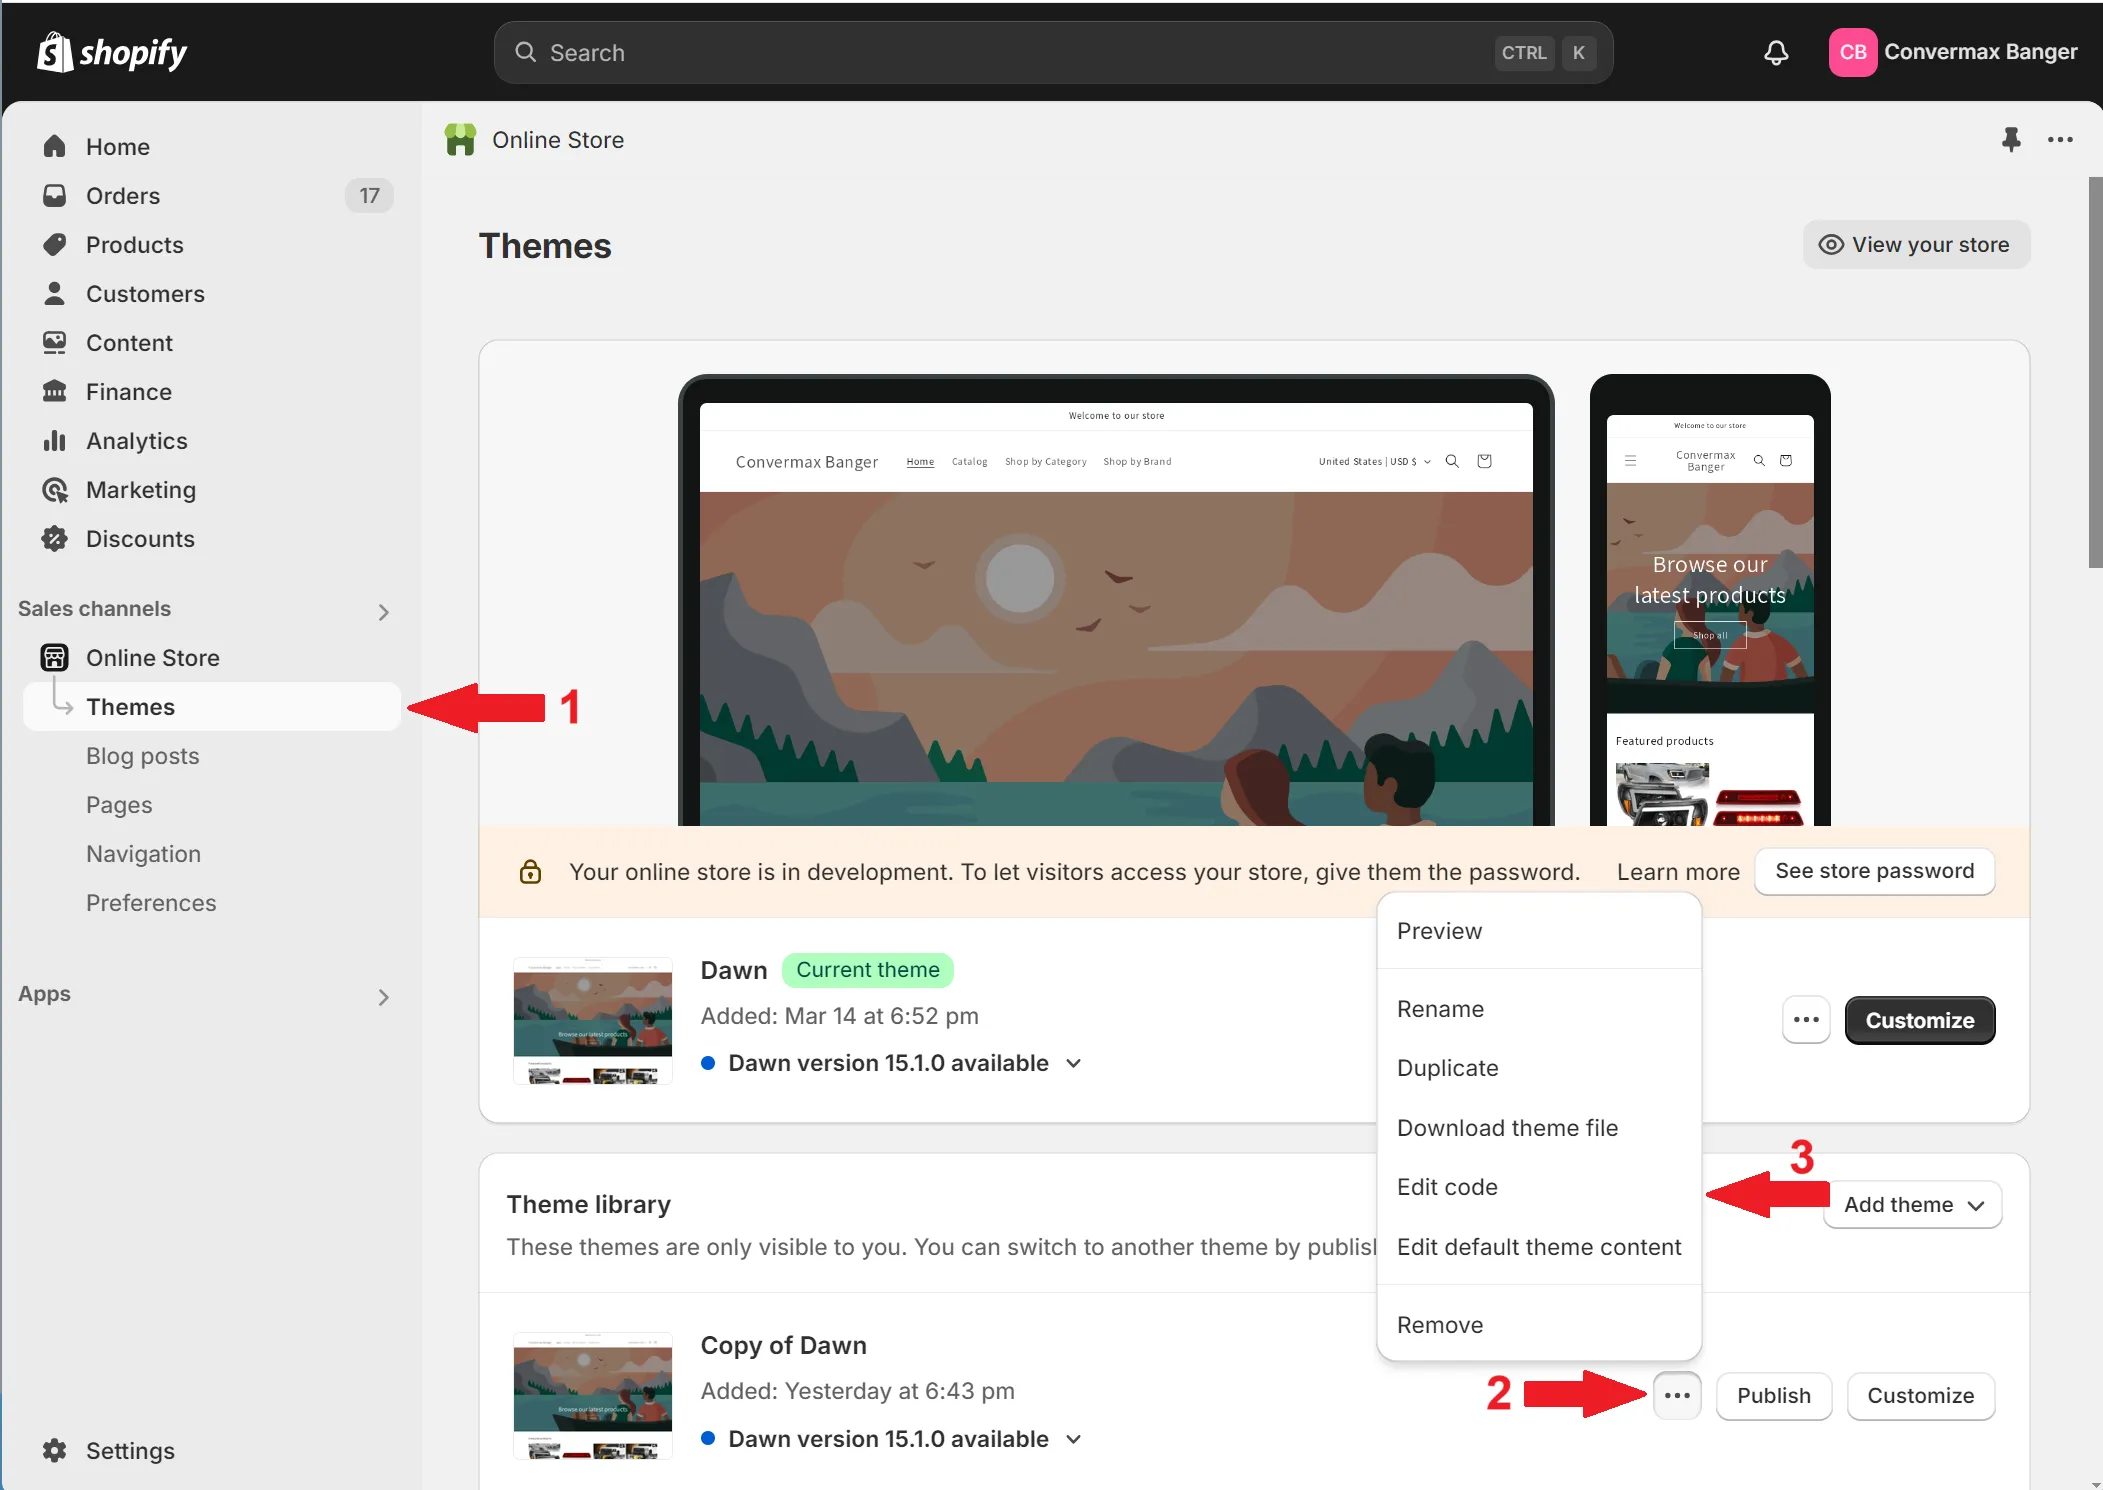
Task: Expand the Sales channels section
Action: [383, 611]
